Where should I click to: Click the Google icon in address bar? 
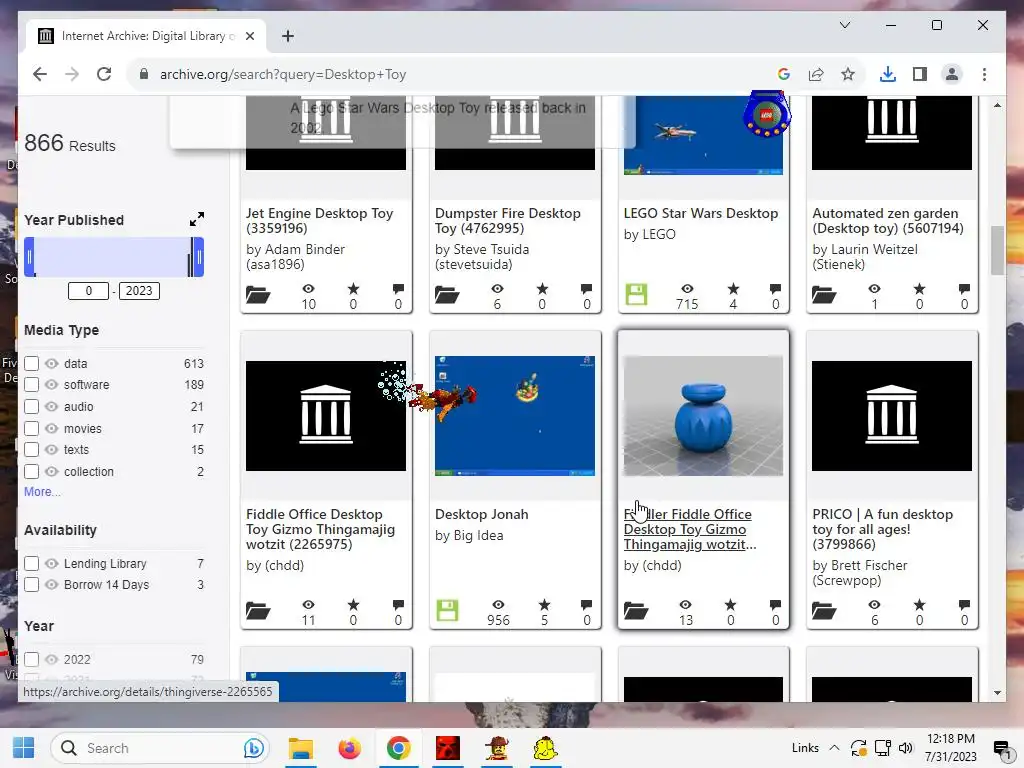pyautogui.click(x=784, y=74)
